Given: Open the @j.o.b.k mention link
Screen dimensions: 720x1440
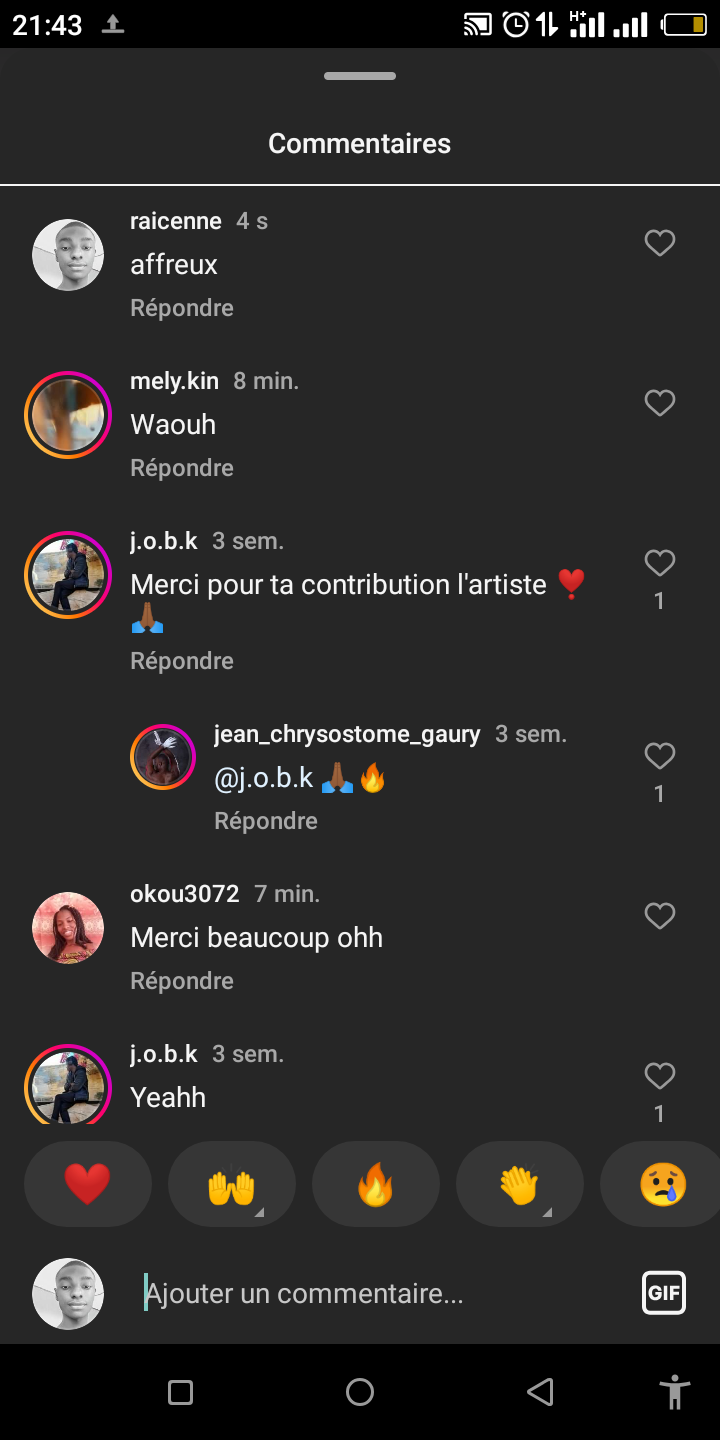Looking at the screenshot, I should pos(264,778).
